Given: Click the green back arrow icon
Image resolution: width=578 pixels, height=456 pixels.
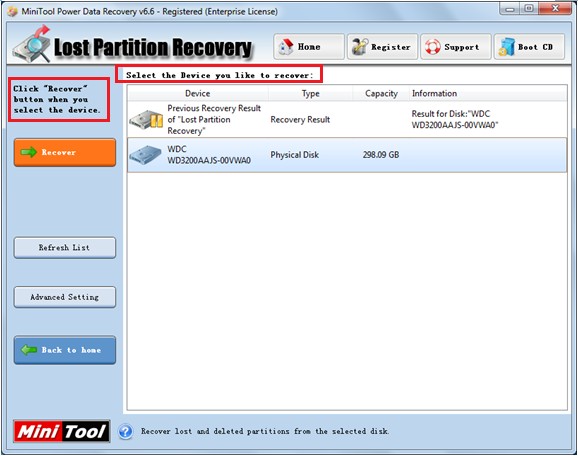Looking at the screenshot, I should click(x=29, y=349).
